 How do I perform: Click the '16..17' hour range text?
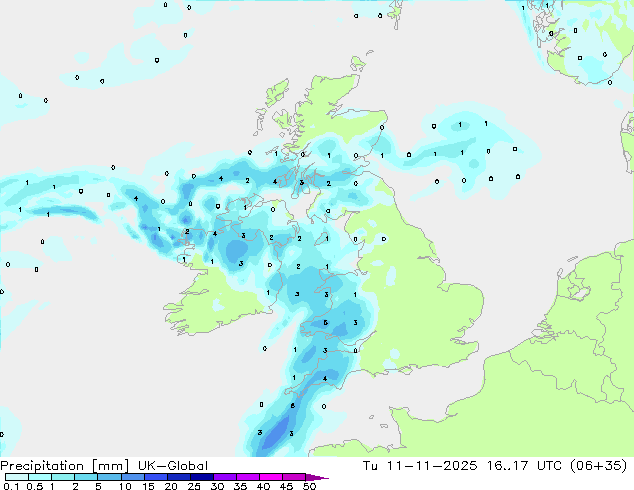[x=507, y=466]
